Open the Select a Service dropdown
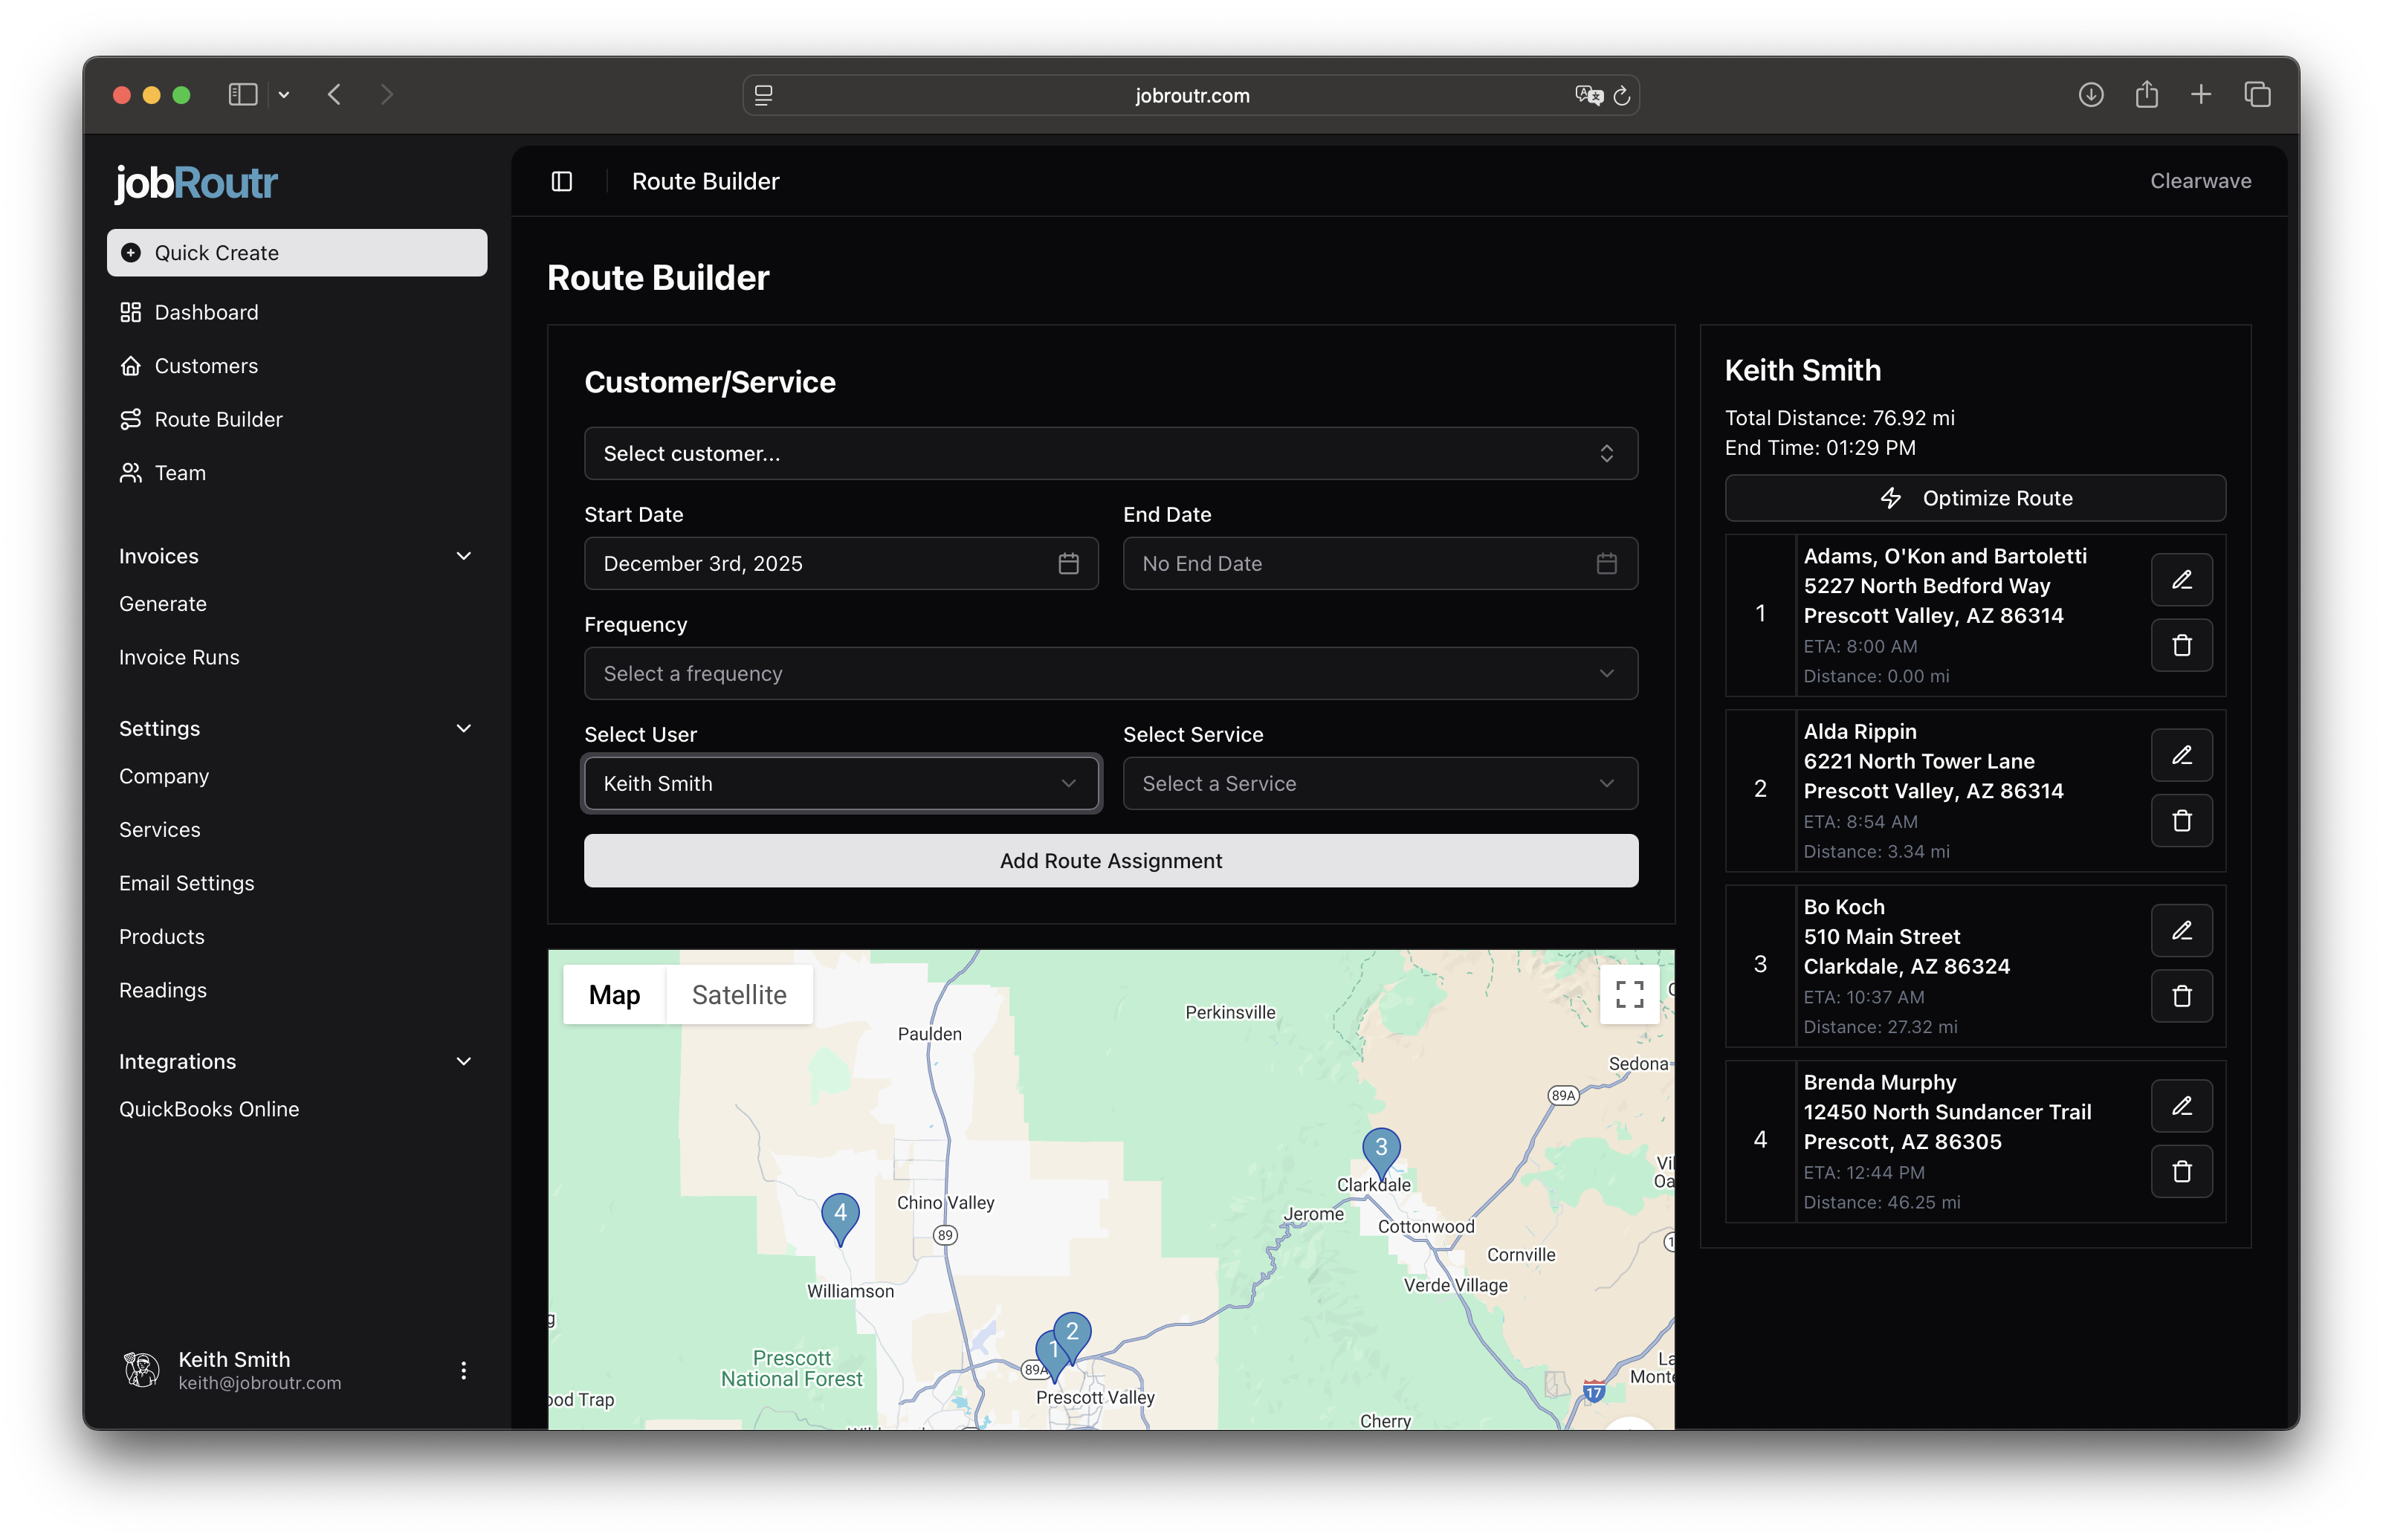Screen dimensions: 2383x1540 point(1380,784)
